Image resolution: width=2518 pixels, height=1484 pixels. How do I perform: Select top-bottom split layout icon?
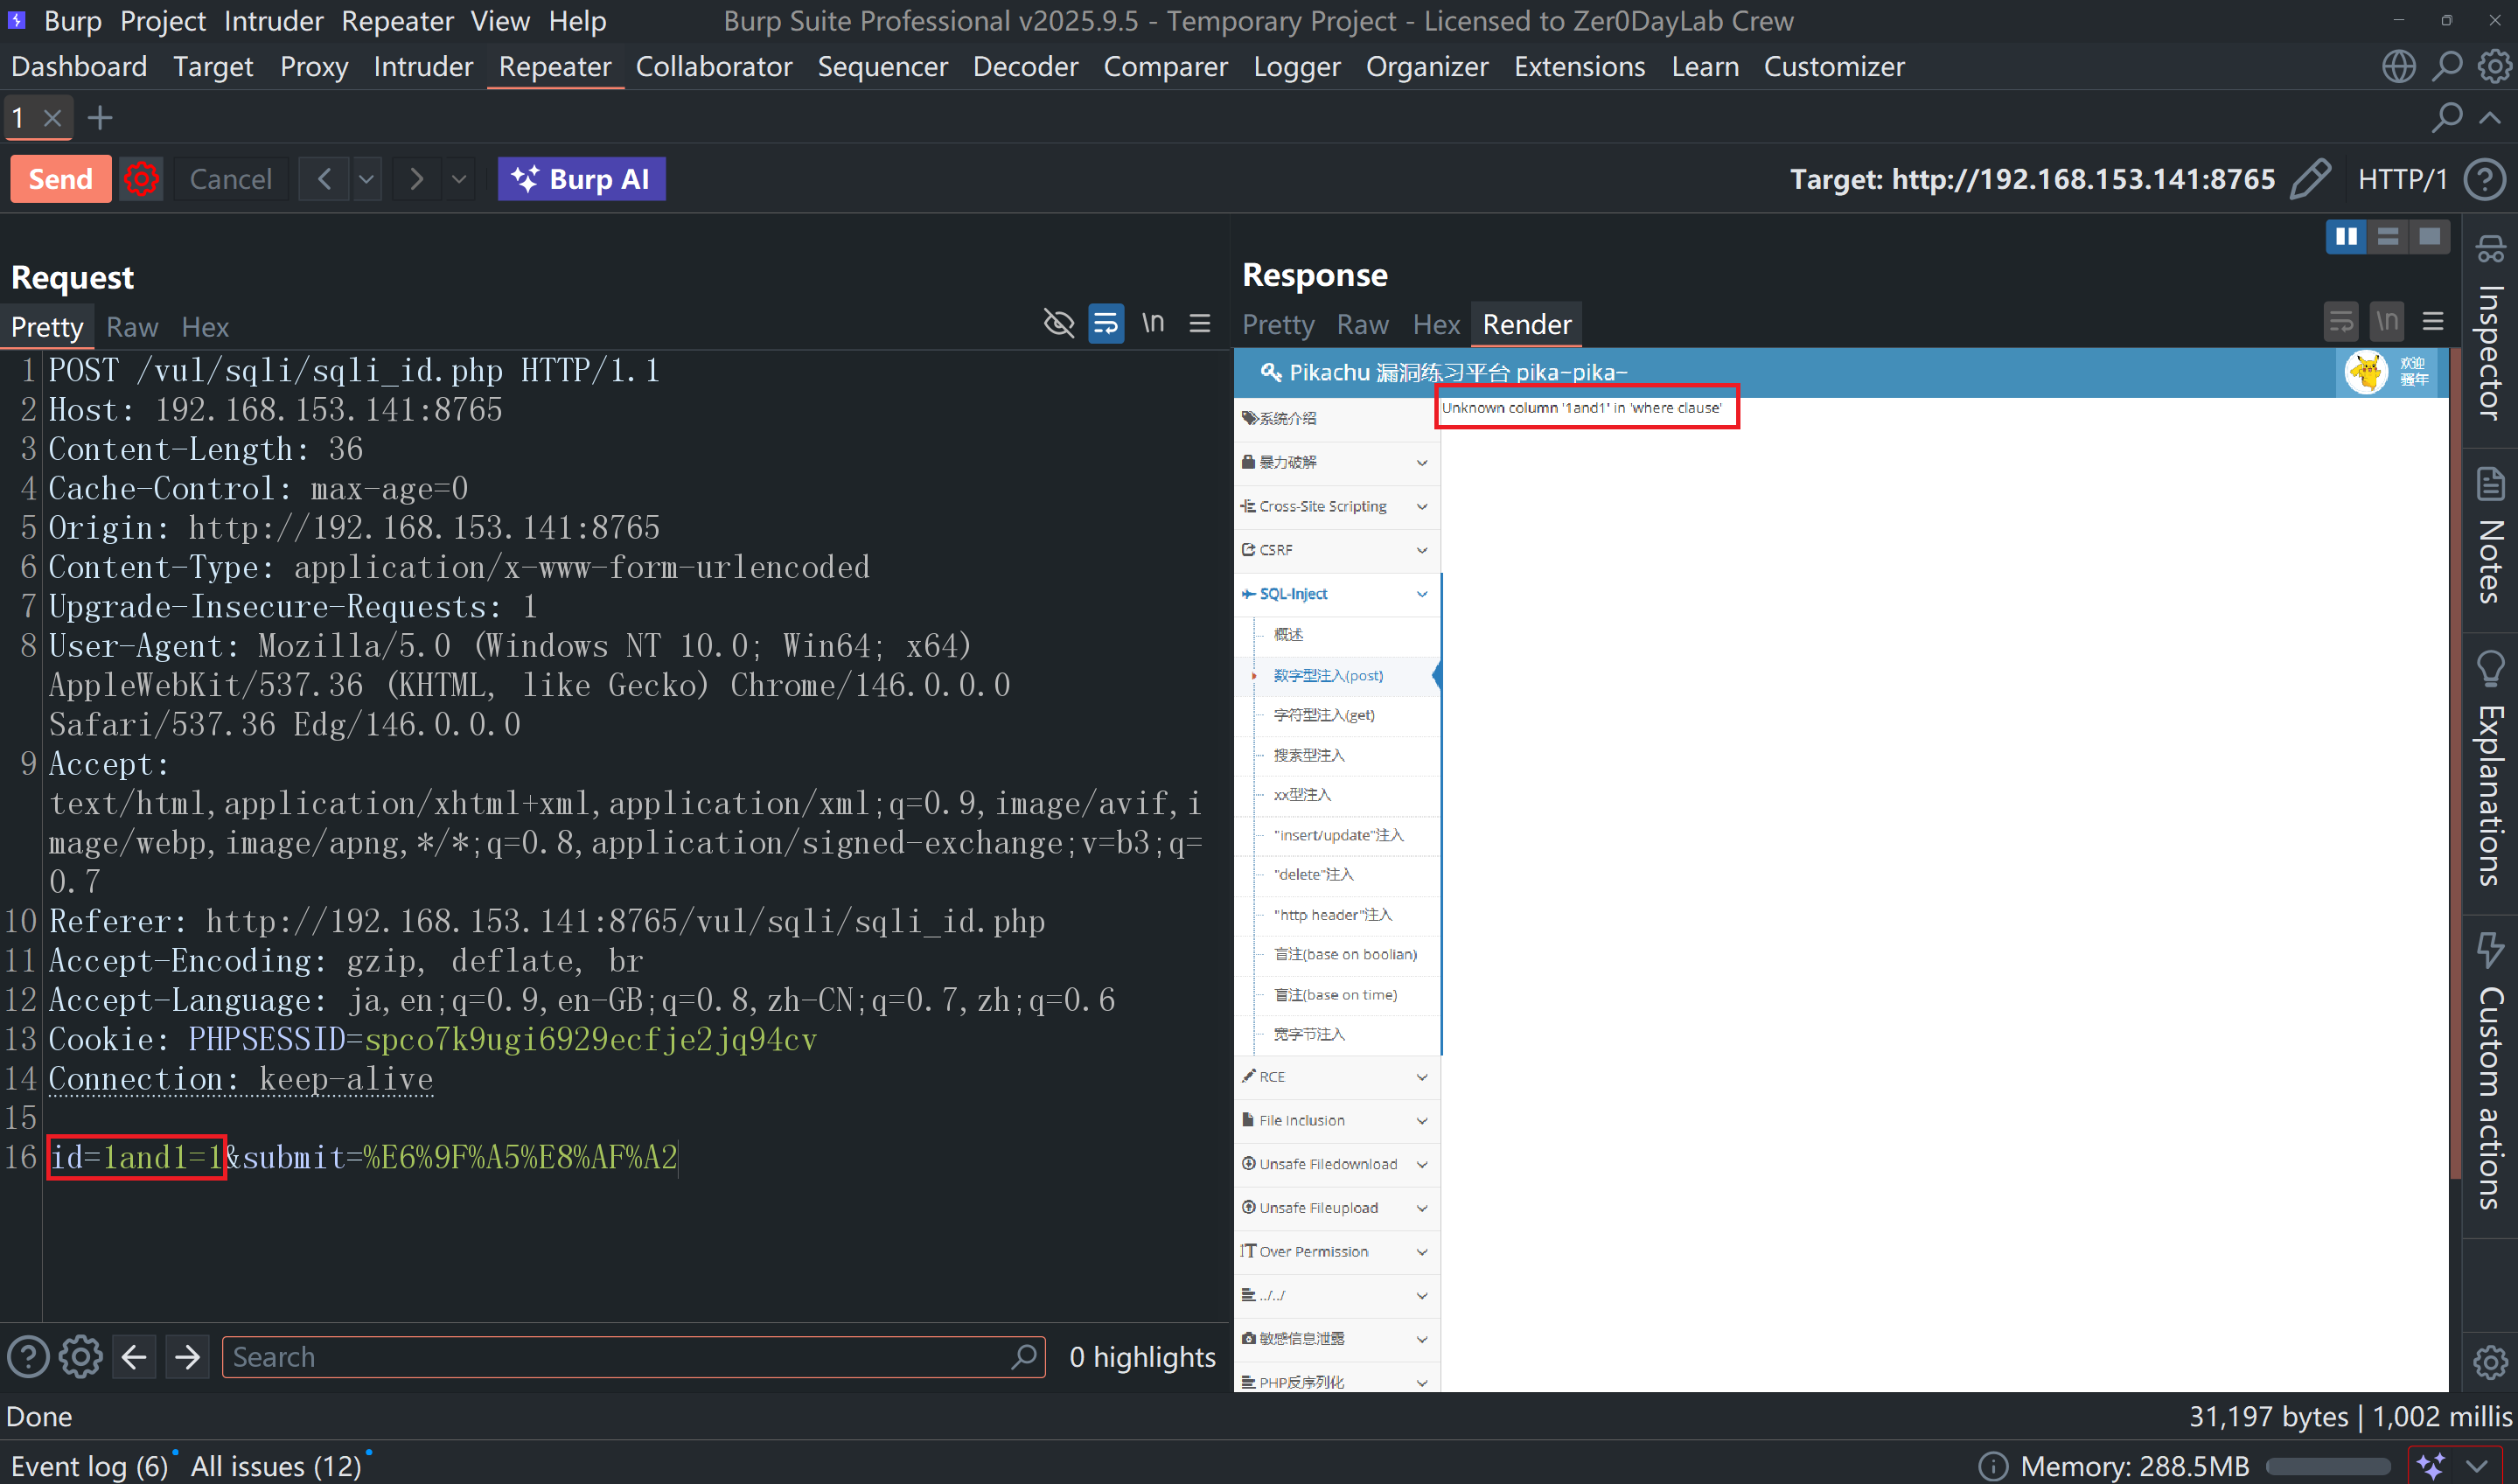(x=2387, y=236)
